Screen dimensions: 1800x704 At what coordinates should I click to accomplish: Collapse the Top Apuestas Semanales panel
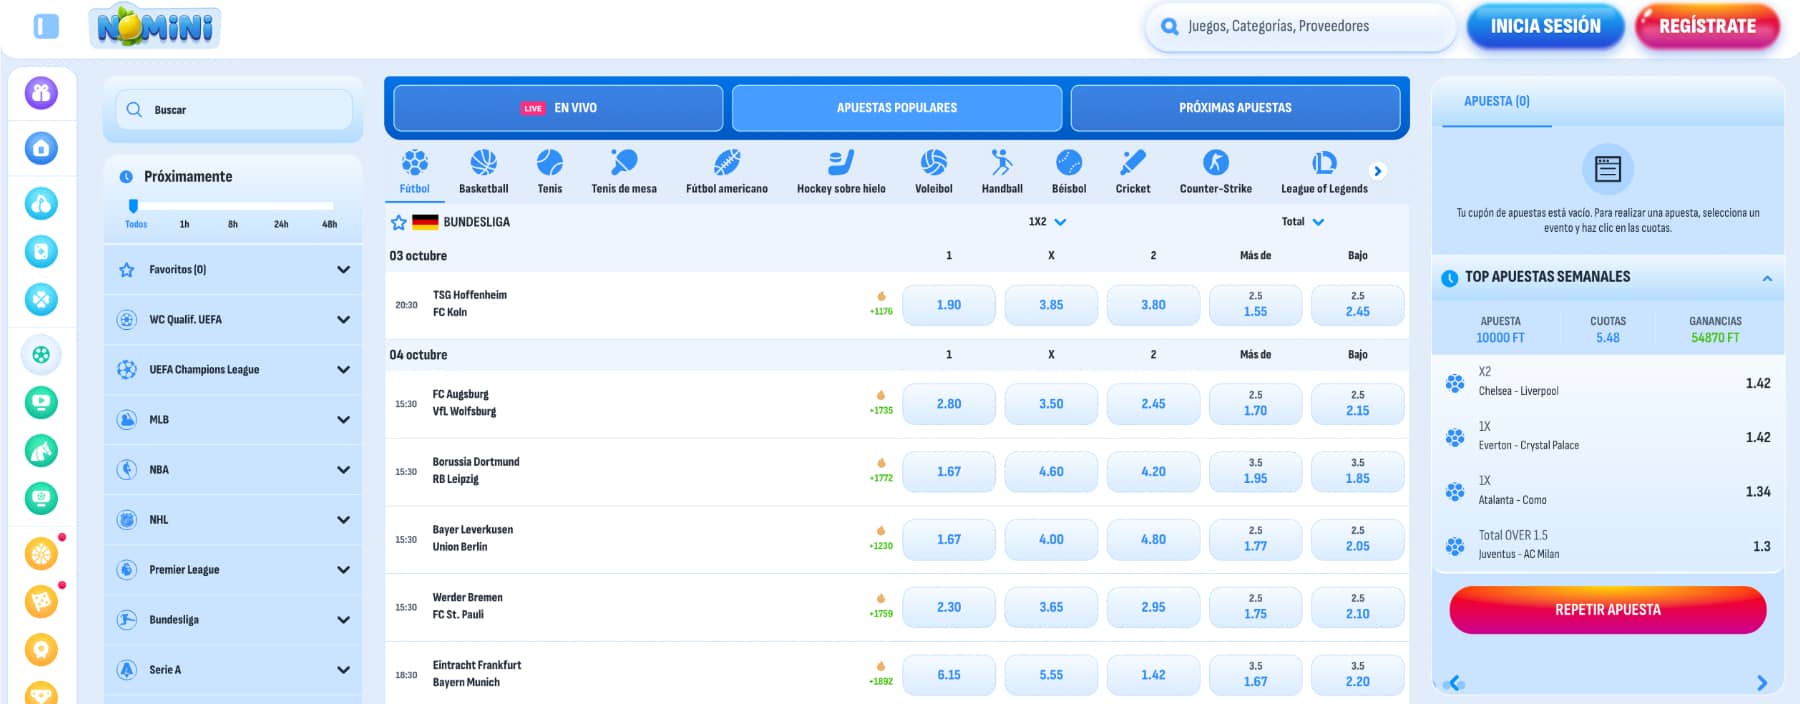[x=1766, y=278]
